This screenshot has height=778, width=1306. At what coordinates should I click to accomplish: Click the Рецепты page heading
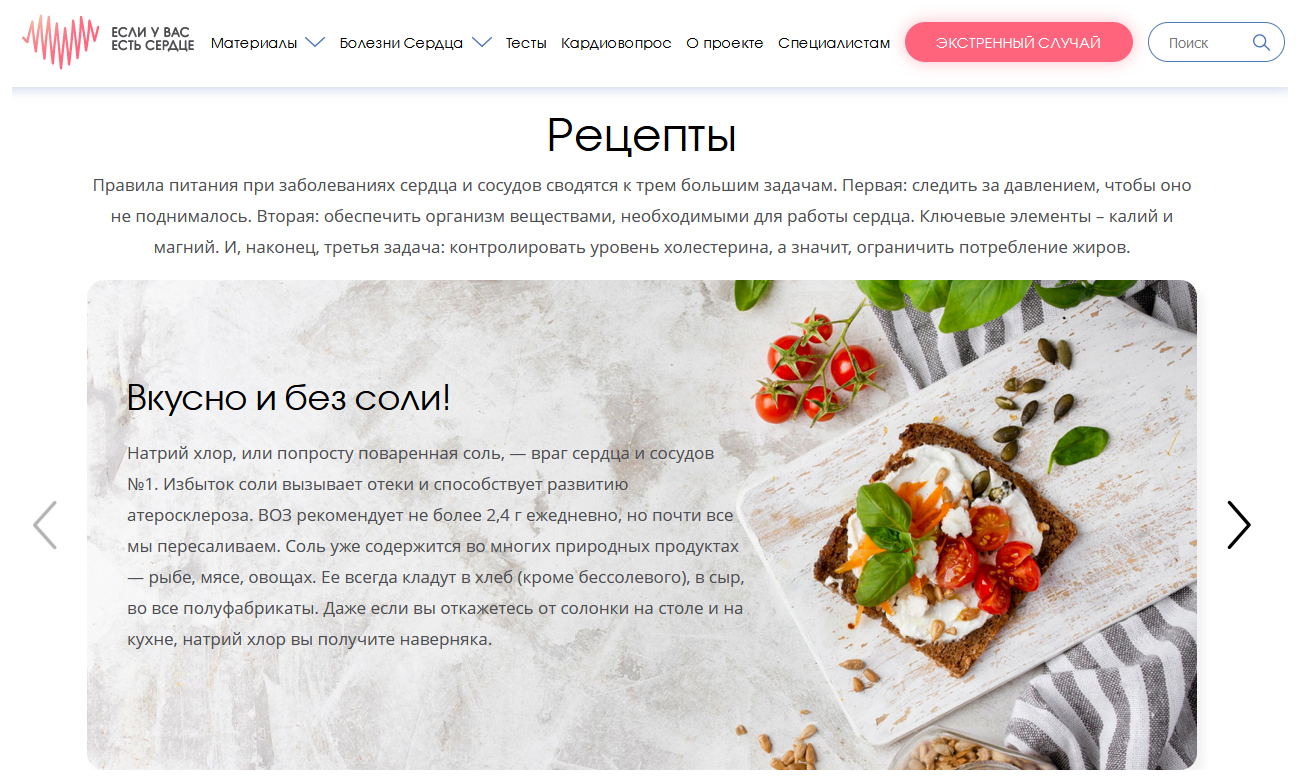[642, 135]
